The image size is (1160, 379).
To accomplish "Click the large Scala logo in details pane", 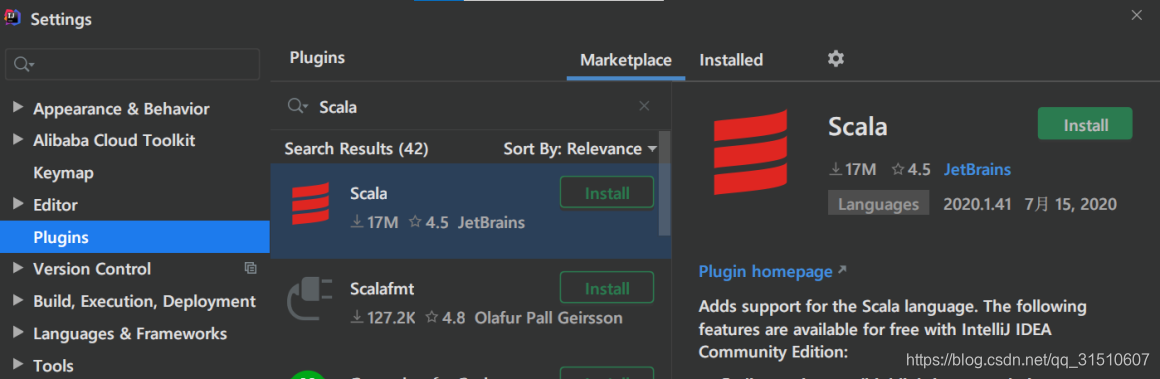I will point(750,152).
